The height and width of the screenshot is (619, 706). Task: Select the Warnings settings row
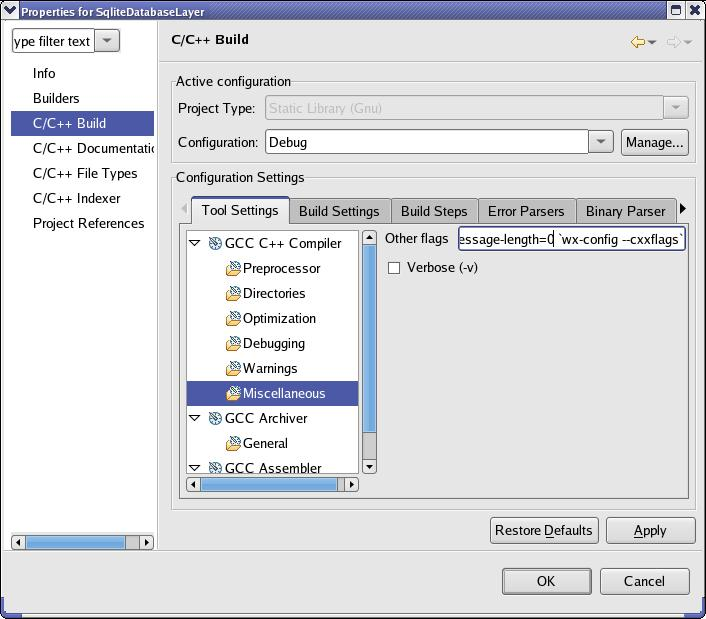tap(270, 369)
